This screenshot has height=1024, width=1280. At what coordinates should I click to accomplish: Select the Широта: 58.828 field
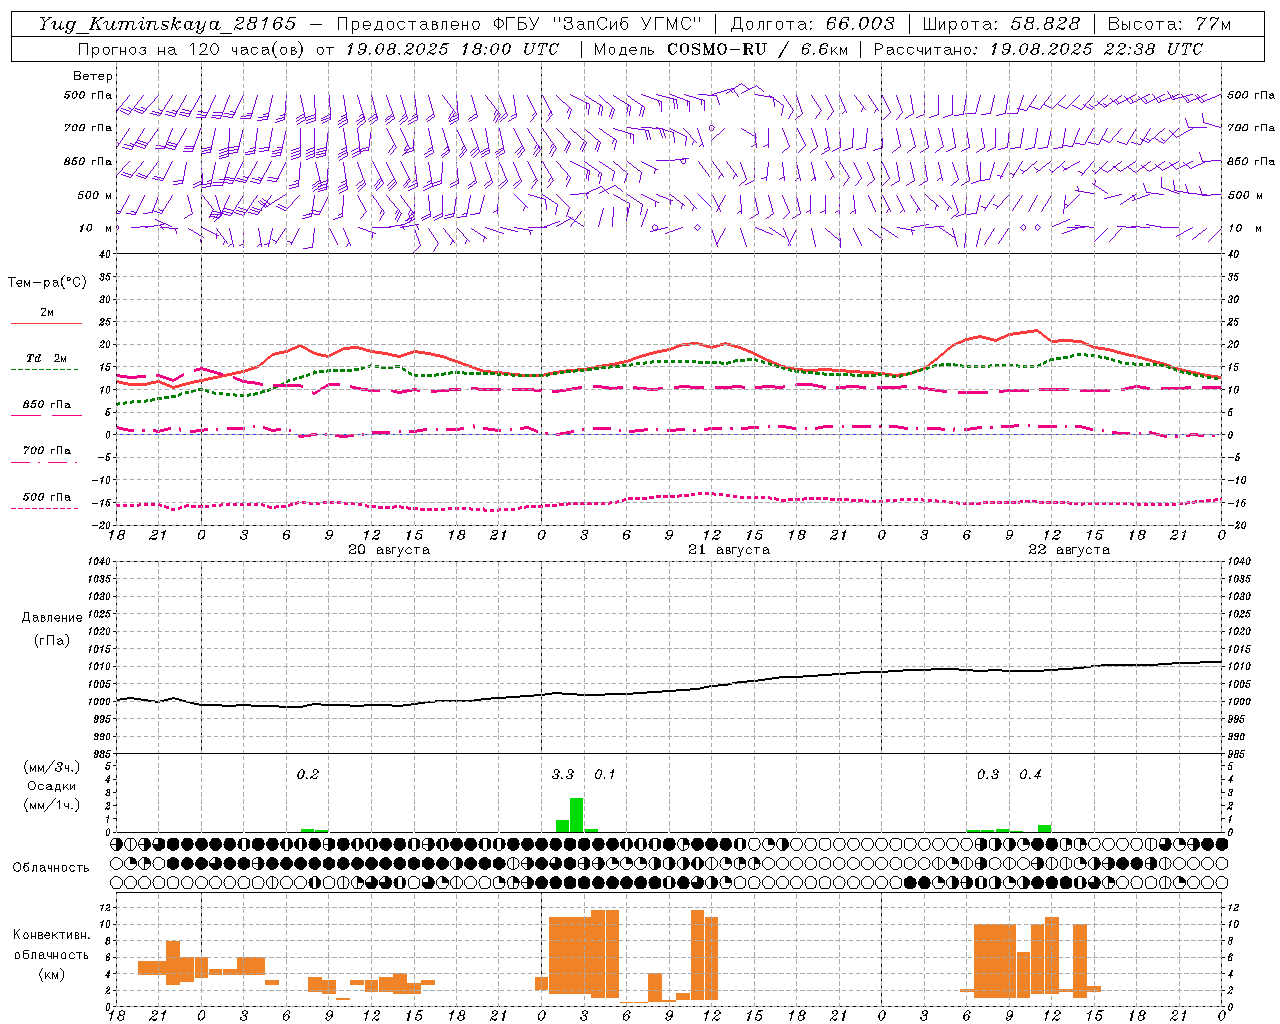(1001, 24)
